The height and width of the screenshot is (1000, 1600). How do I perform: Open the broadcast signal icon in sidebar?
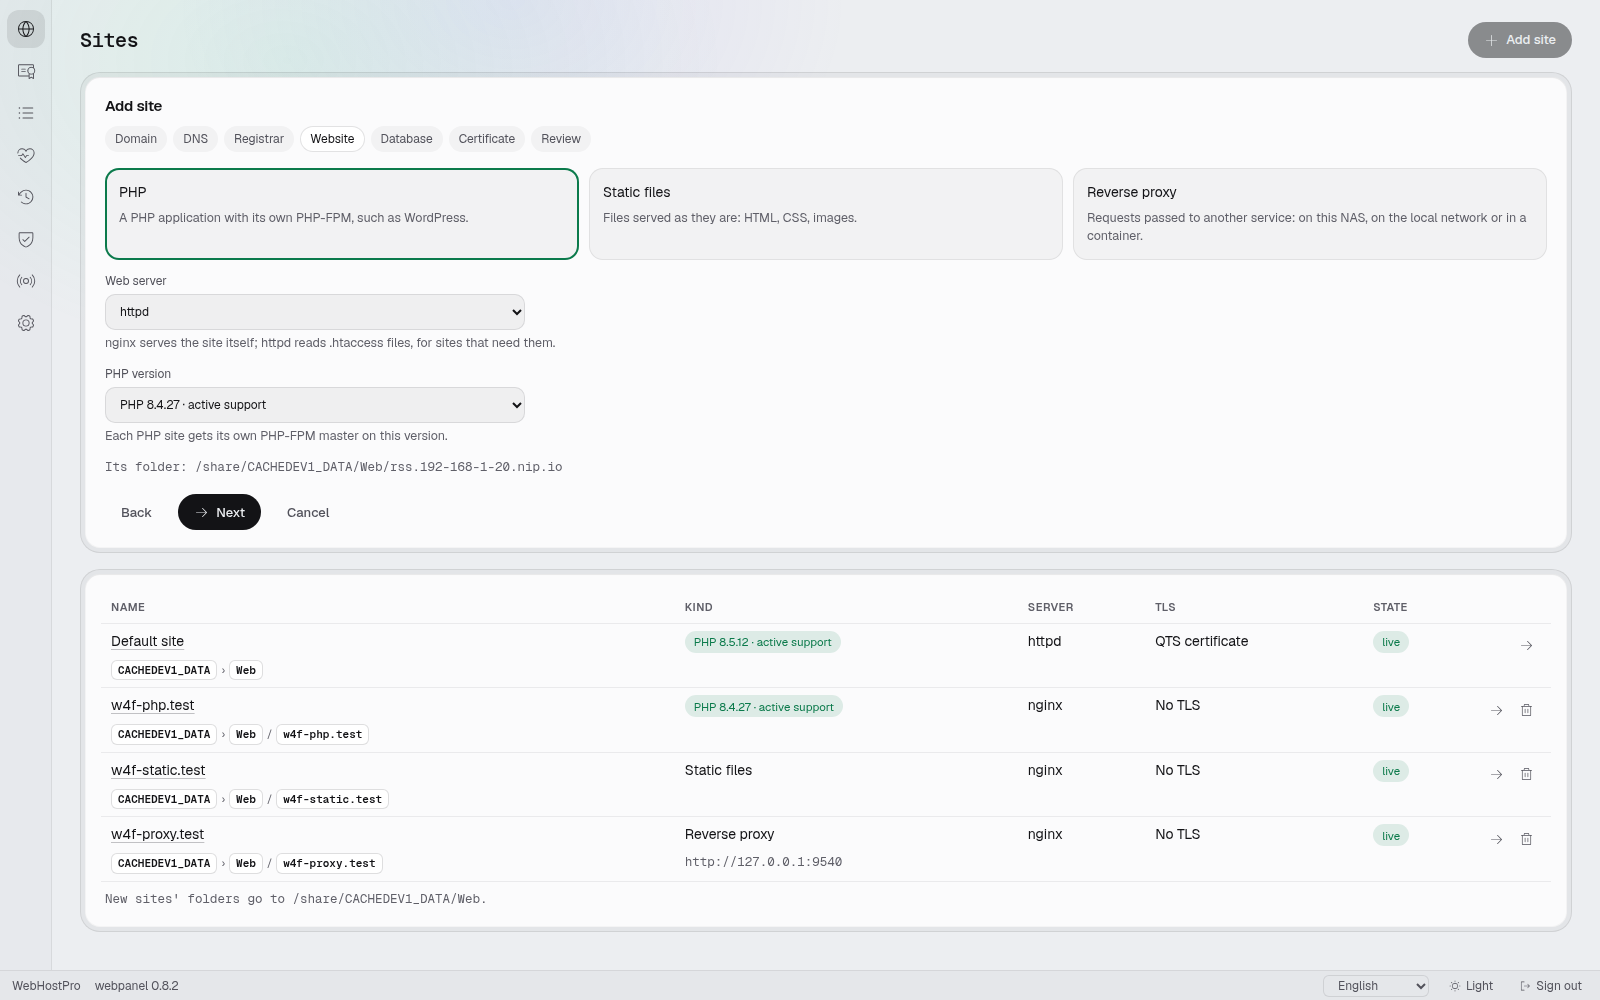(26, 281)
